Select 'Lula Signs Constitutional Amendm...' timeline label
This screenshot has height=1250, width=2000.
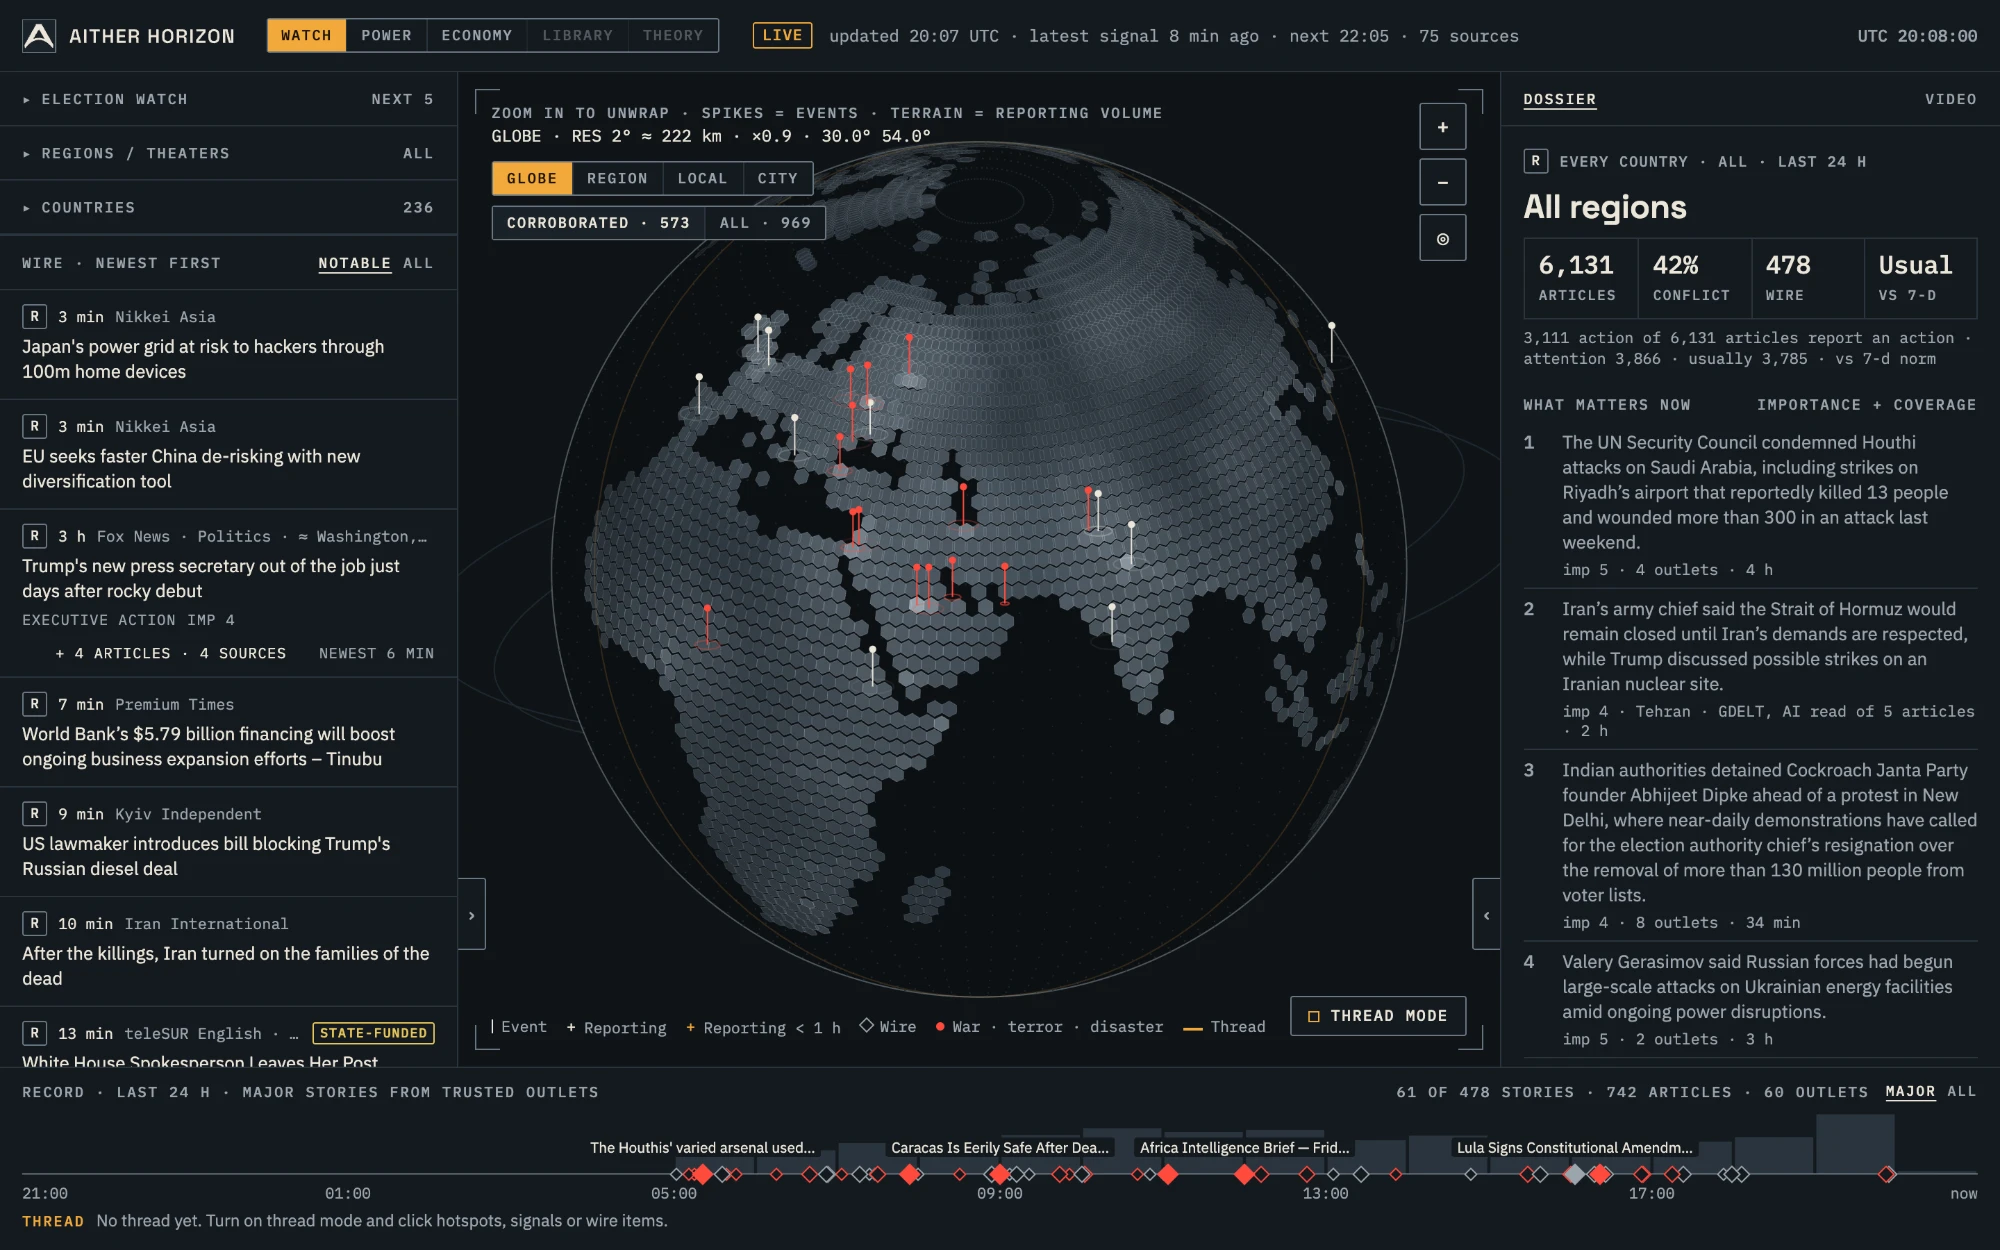(1575, 1148)
